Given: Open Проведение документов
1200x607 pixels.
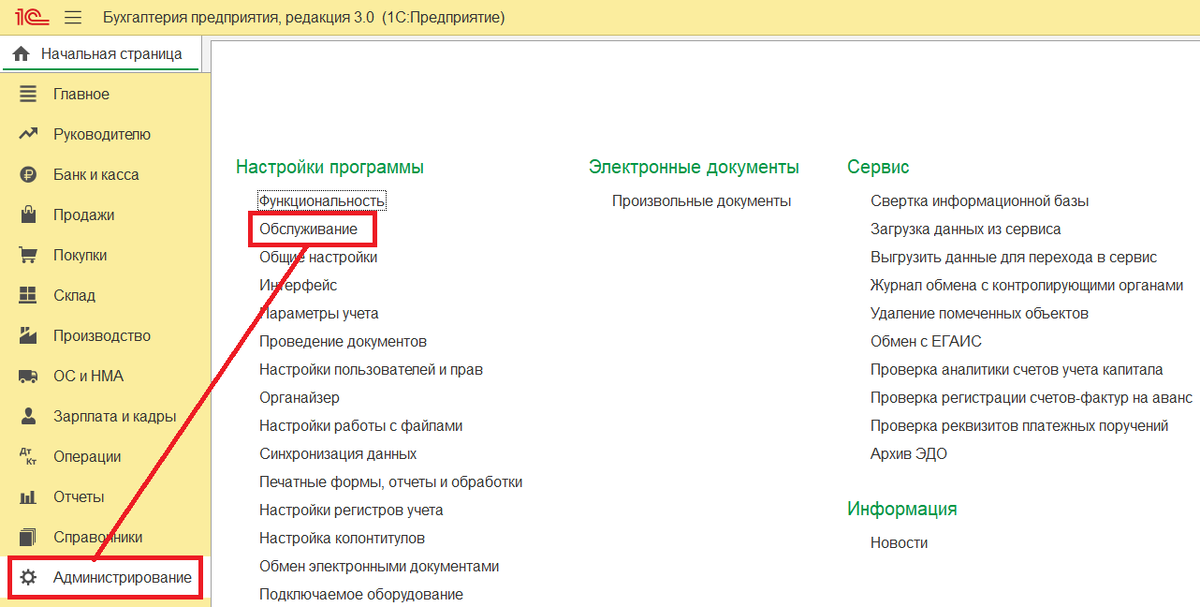Looking at the screenshot, I should (343, 341).
